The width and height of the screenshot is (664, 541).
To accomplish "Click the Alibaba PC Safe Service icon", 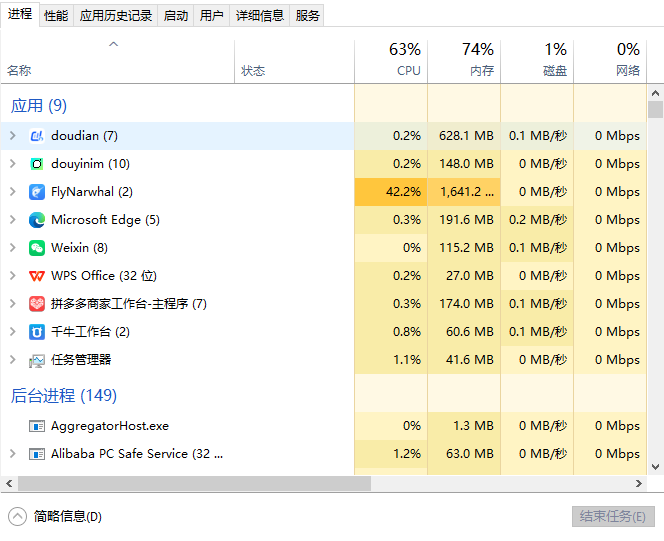I will click(x=37, y=454).
